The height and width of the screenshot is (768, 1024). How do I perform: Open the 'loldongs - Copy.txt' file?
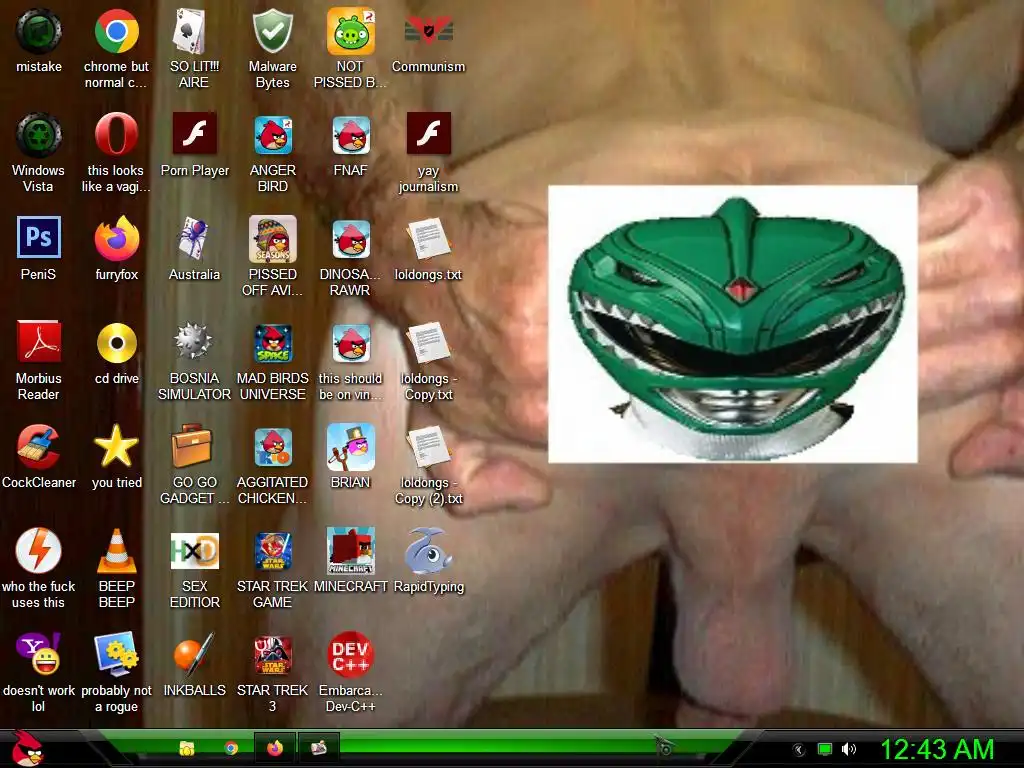[428, 342]
